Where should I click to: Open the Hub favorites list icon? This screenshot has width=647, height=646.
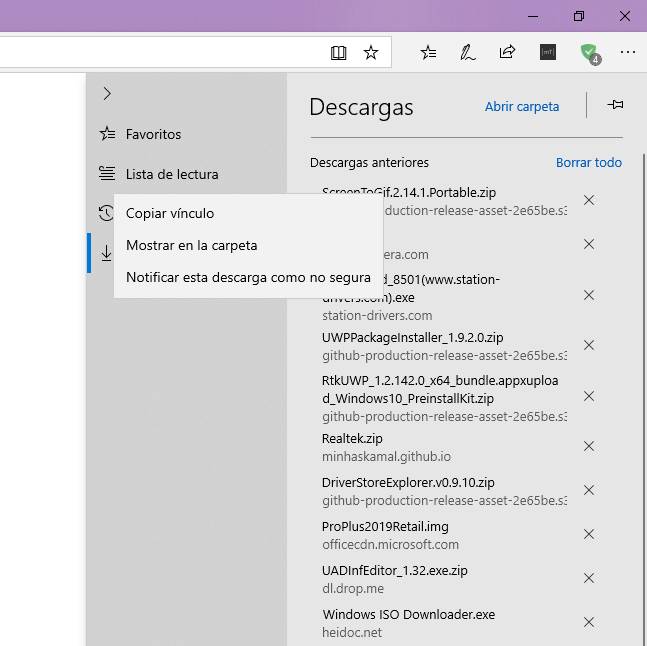pos(428,52)
